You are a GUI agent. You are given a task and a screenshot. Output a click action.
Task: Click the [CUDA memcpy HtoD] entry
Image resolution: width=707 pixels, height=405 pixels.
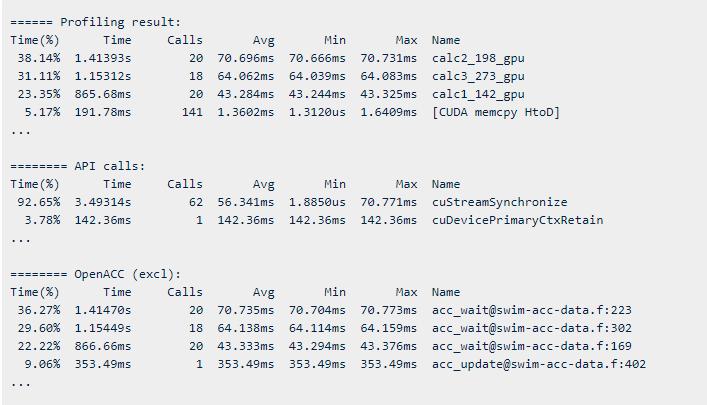pyautogui.click(x=496, y=112)
